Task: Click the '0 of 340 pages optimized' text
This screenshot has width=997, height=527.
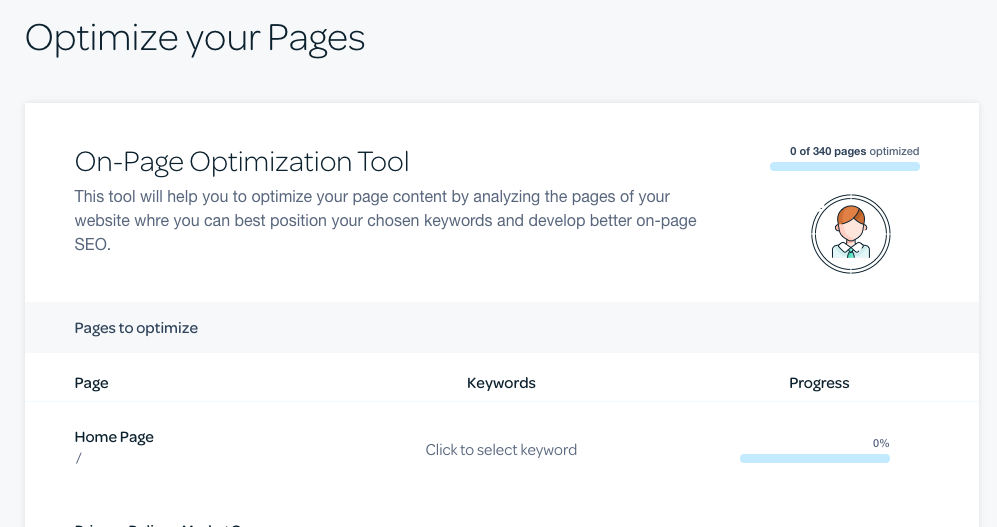Action: point(855,151)
